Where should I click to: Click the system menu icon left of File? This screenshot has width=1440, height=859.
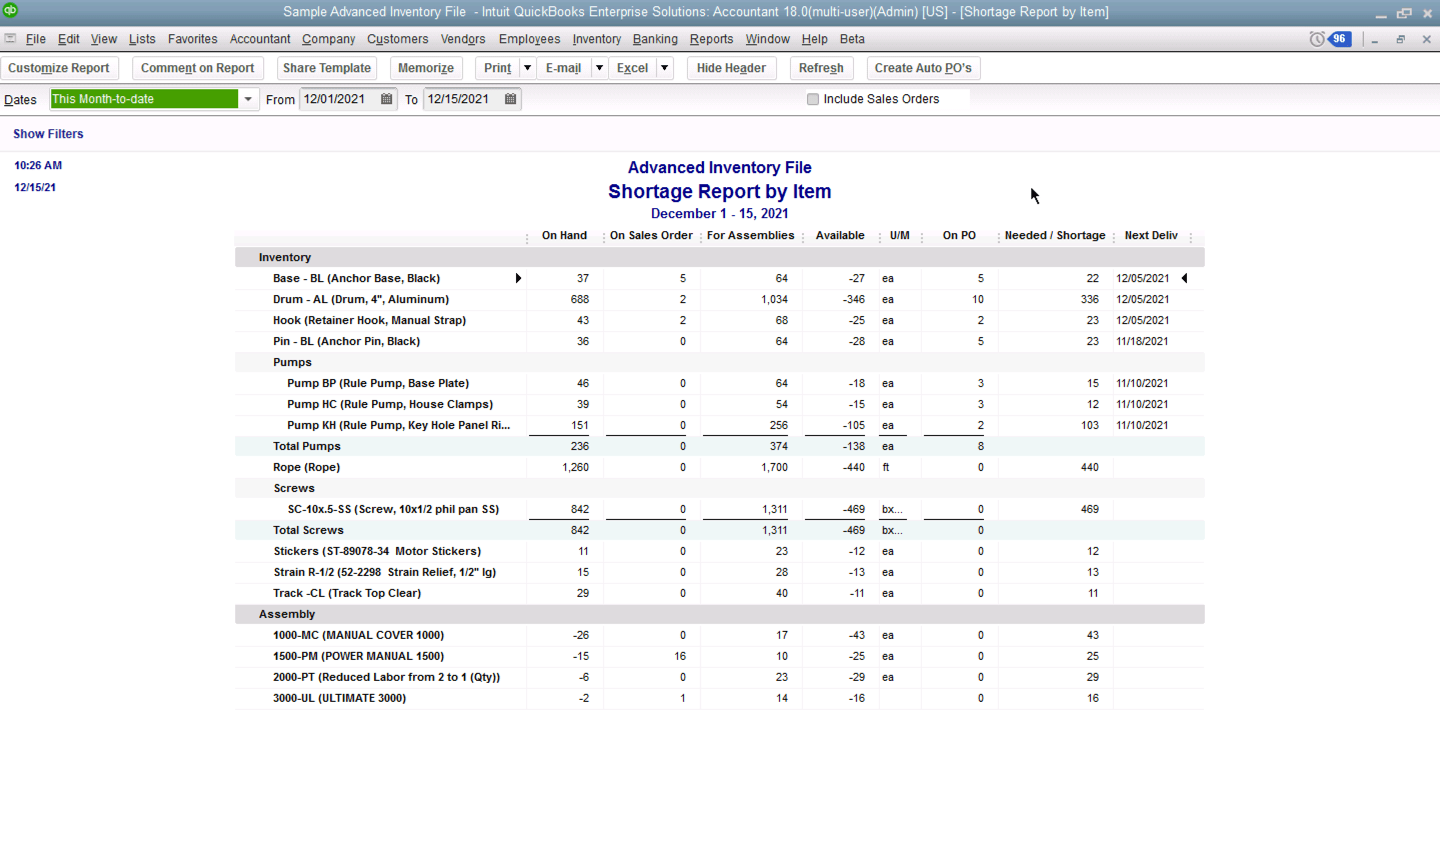coord(10,39)
